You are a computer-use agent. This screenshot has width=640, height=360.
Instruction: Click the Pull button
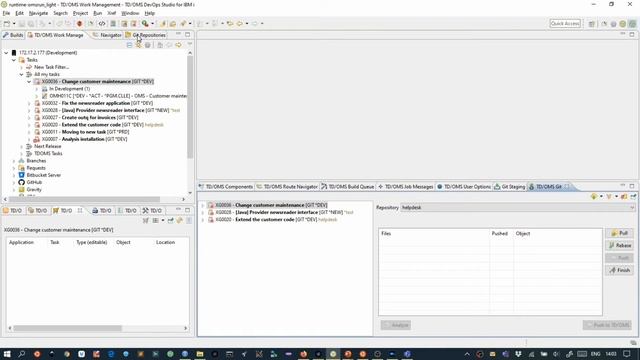pyautogui.click(x=619, y=233)
